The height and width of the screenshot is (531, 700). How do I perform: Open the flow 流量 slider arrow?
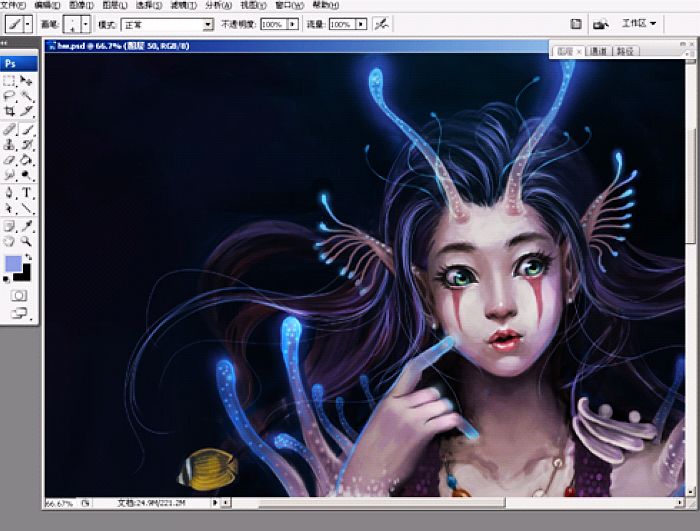[x=361, y=24]
